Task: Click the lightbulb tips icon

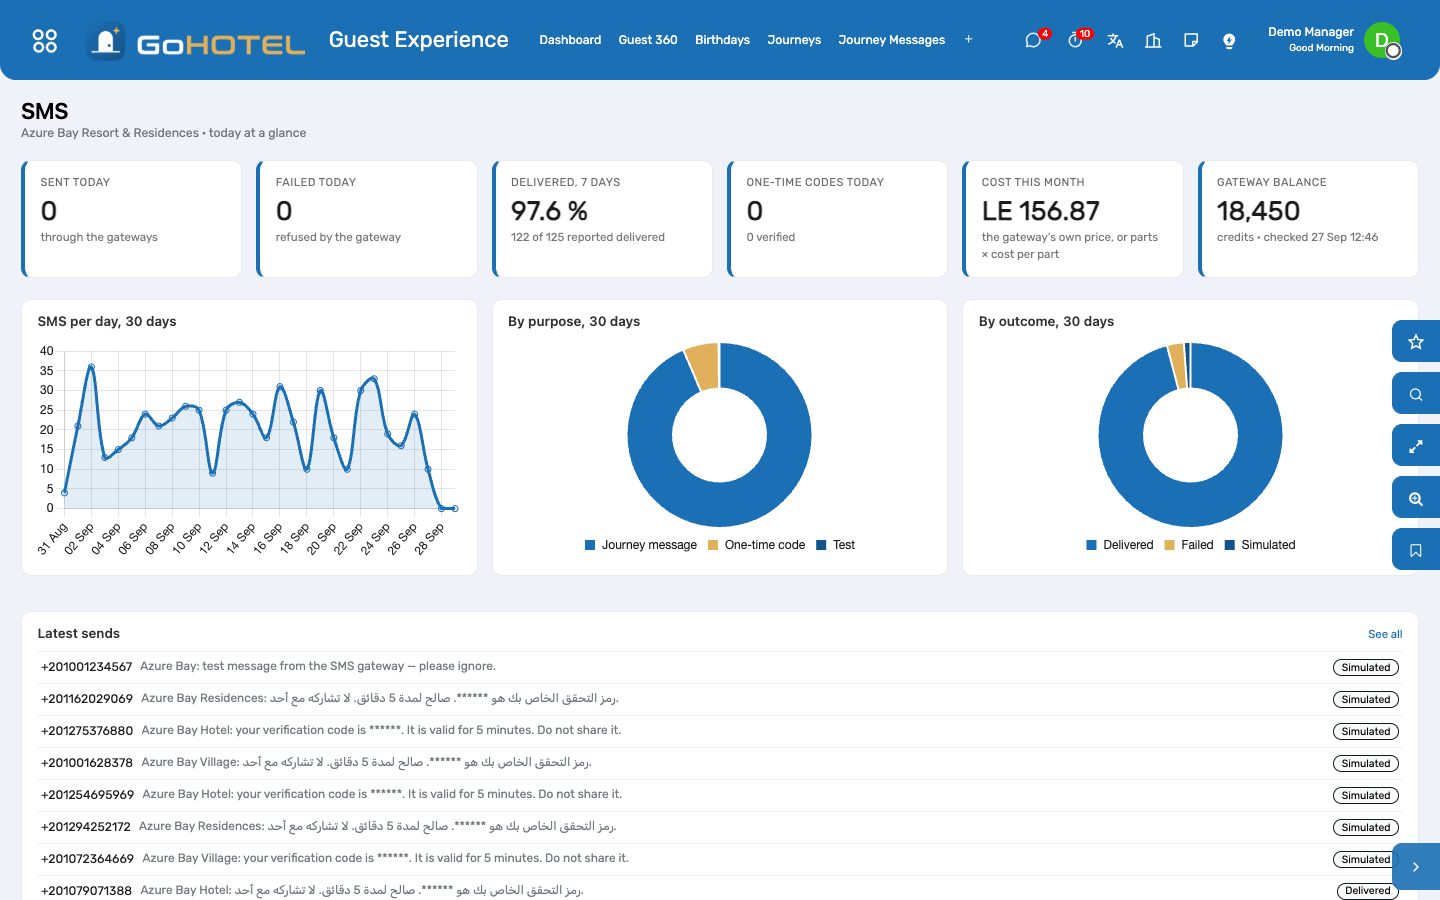Action: 1229,40
